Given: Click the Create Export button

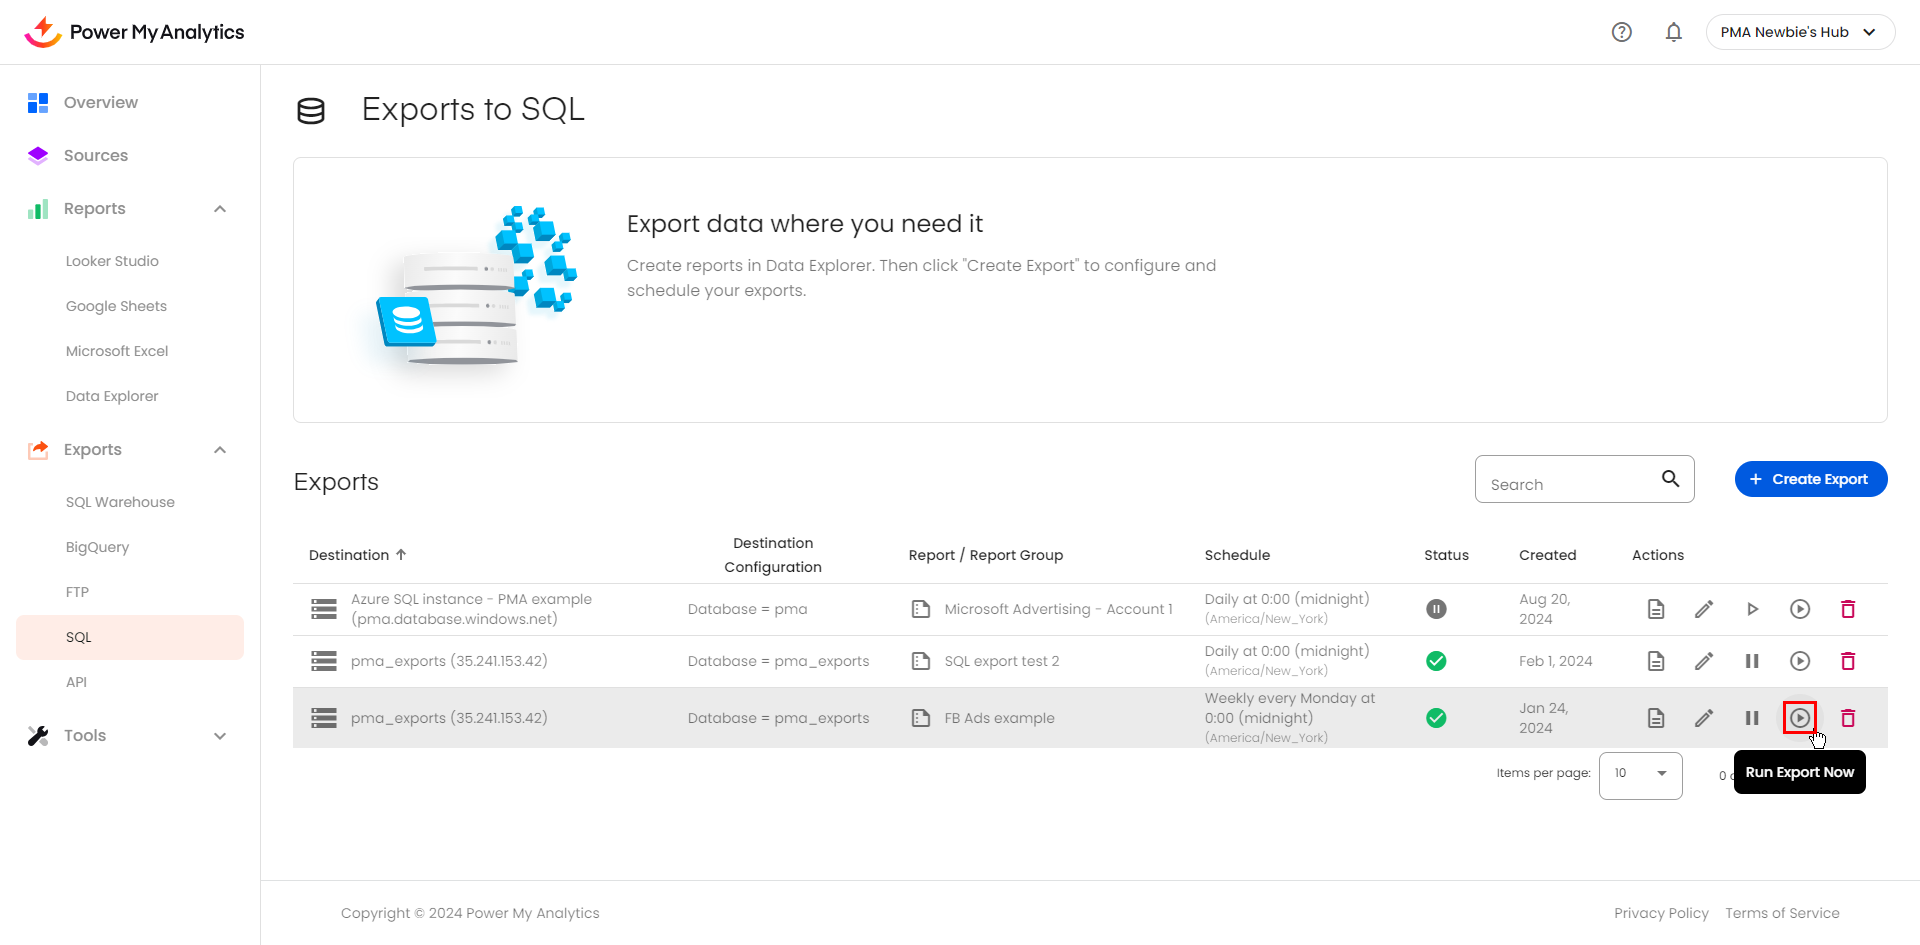Looking at the screenshot, I should point(1810,479).
